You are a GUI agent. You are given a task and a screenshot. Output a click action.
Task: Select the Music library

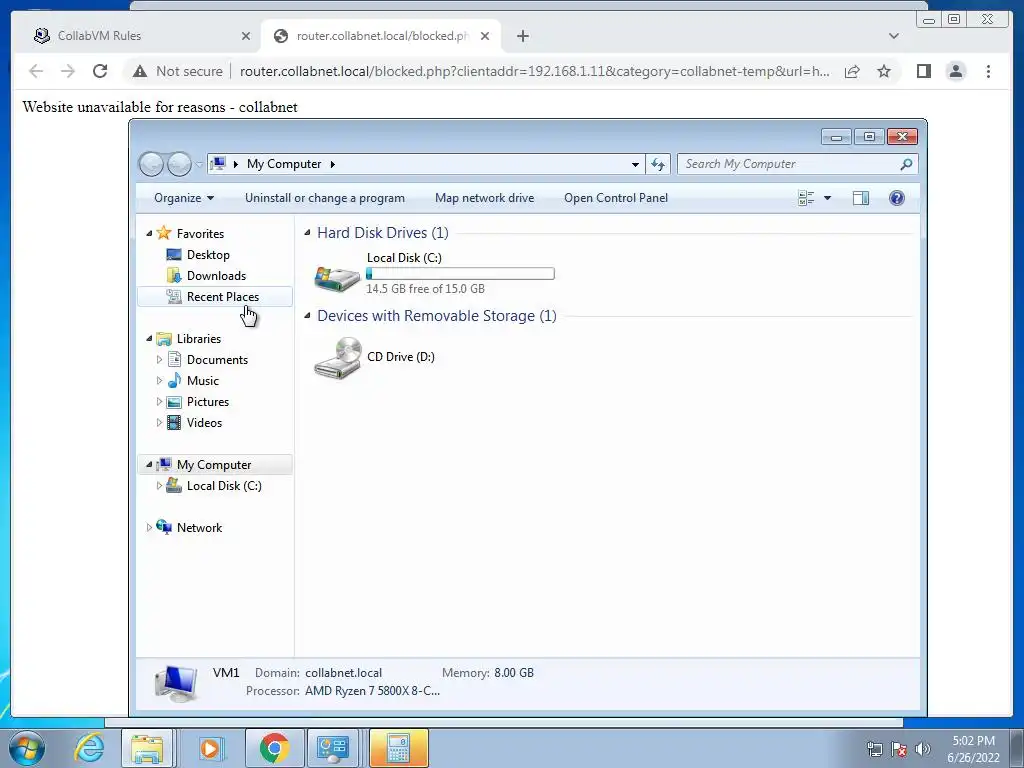click(x=202, y=381)
